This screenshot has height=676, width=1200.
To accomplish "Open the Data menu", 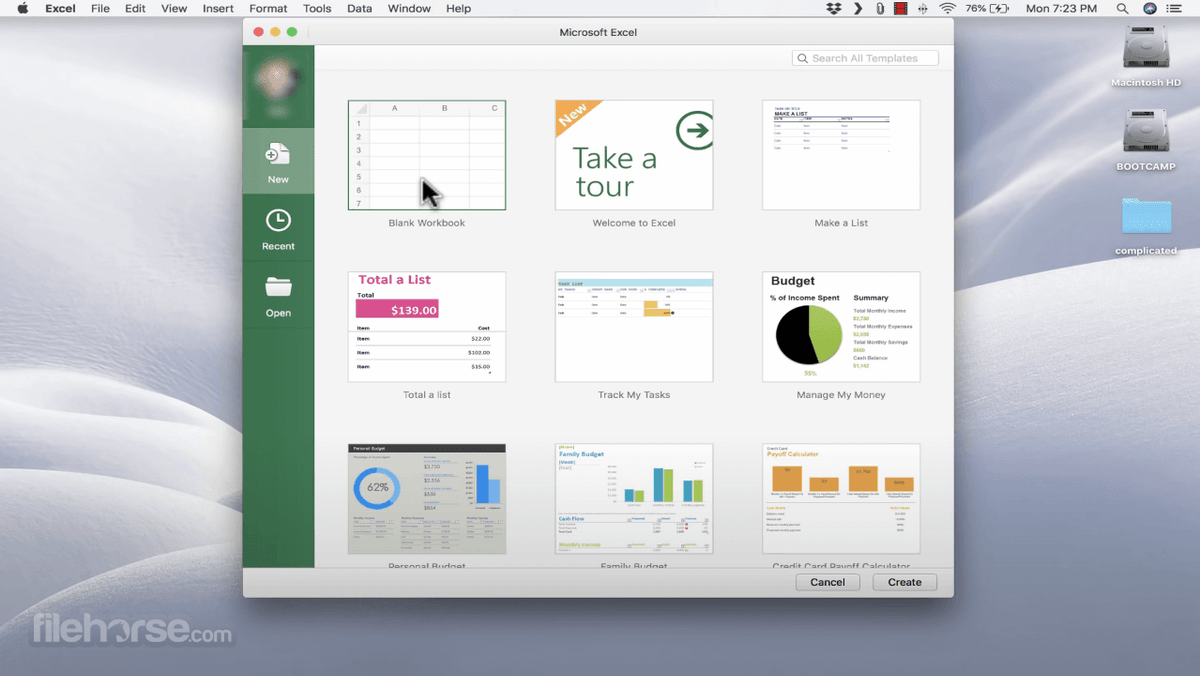I will [x=359, y=9].
